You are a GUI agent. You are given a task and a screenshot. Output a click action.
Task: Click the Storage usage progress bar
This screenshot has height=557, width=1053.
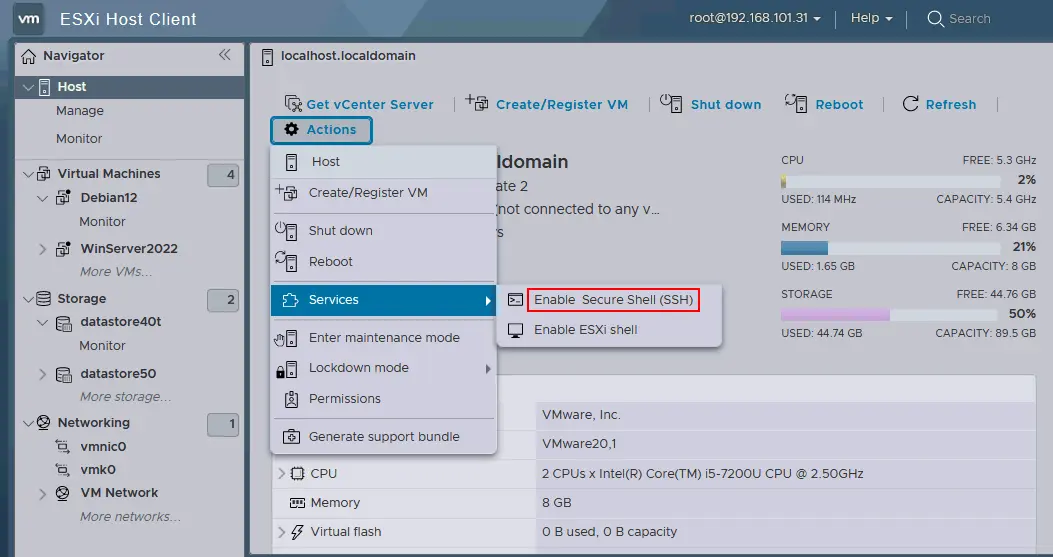point(890,314)
